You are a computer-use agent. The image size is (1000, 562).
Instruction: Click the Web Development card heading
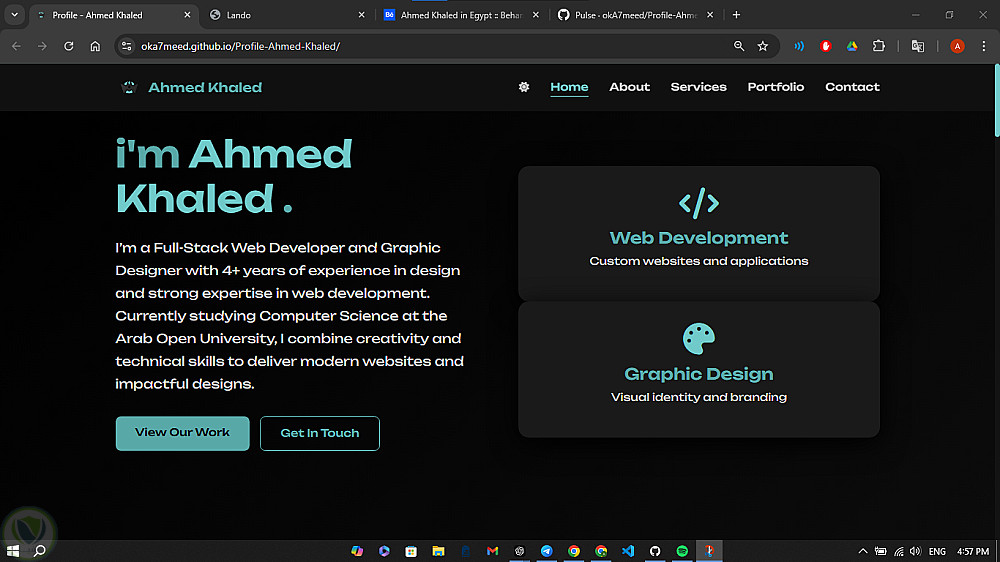point(698,238)
